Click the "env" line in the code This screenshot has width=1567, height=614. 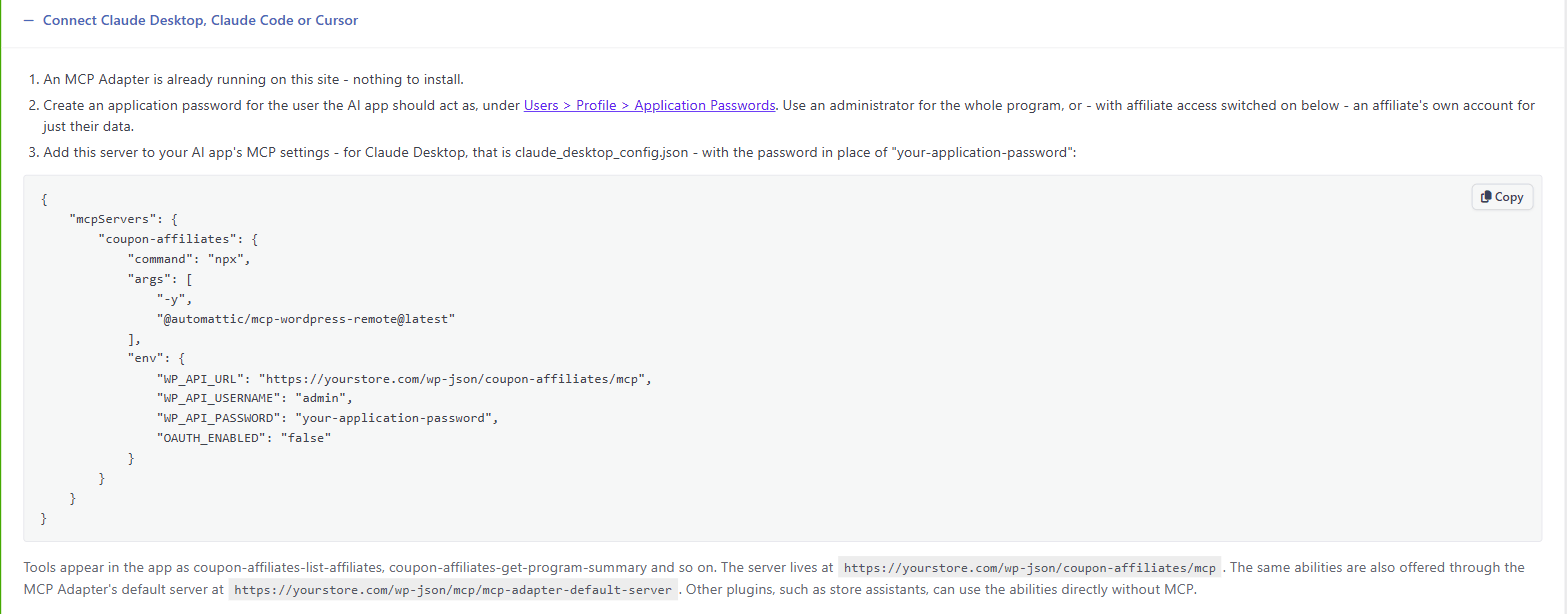(x=156, y=358)
